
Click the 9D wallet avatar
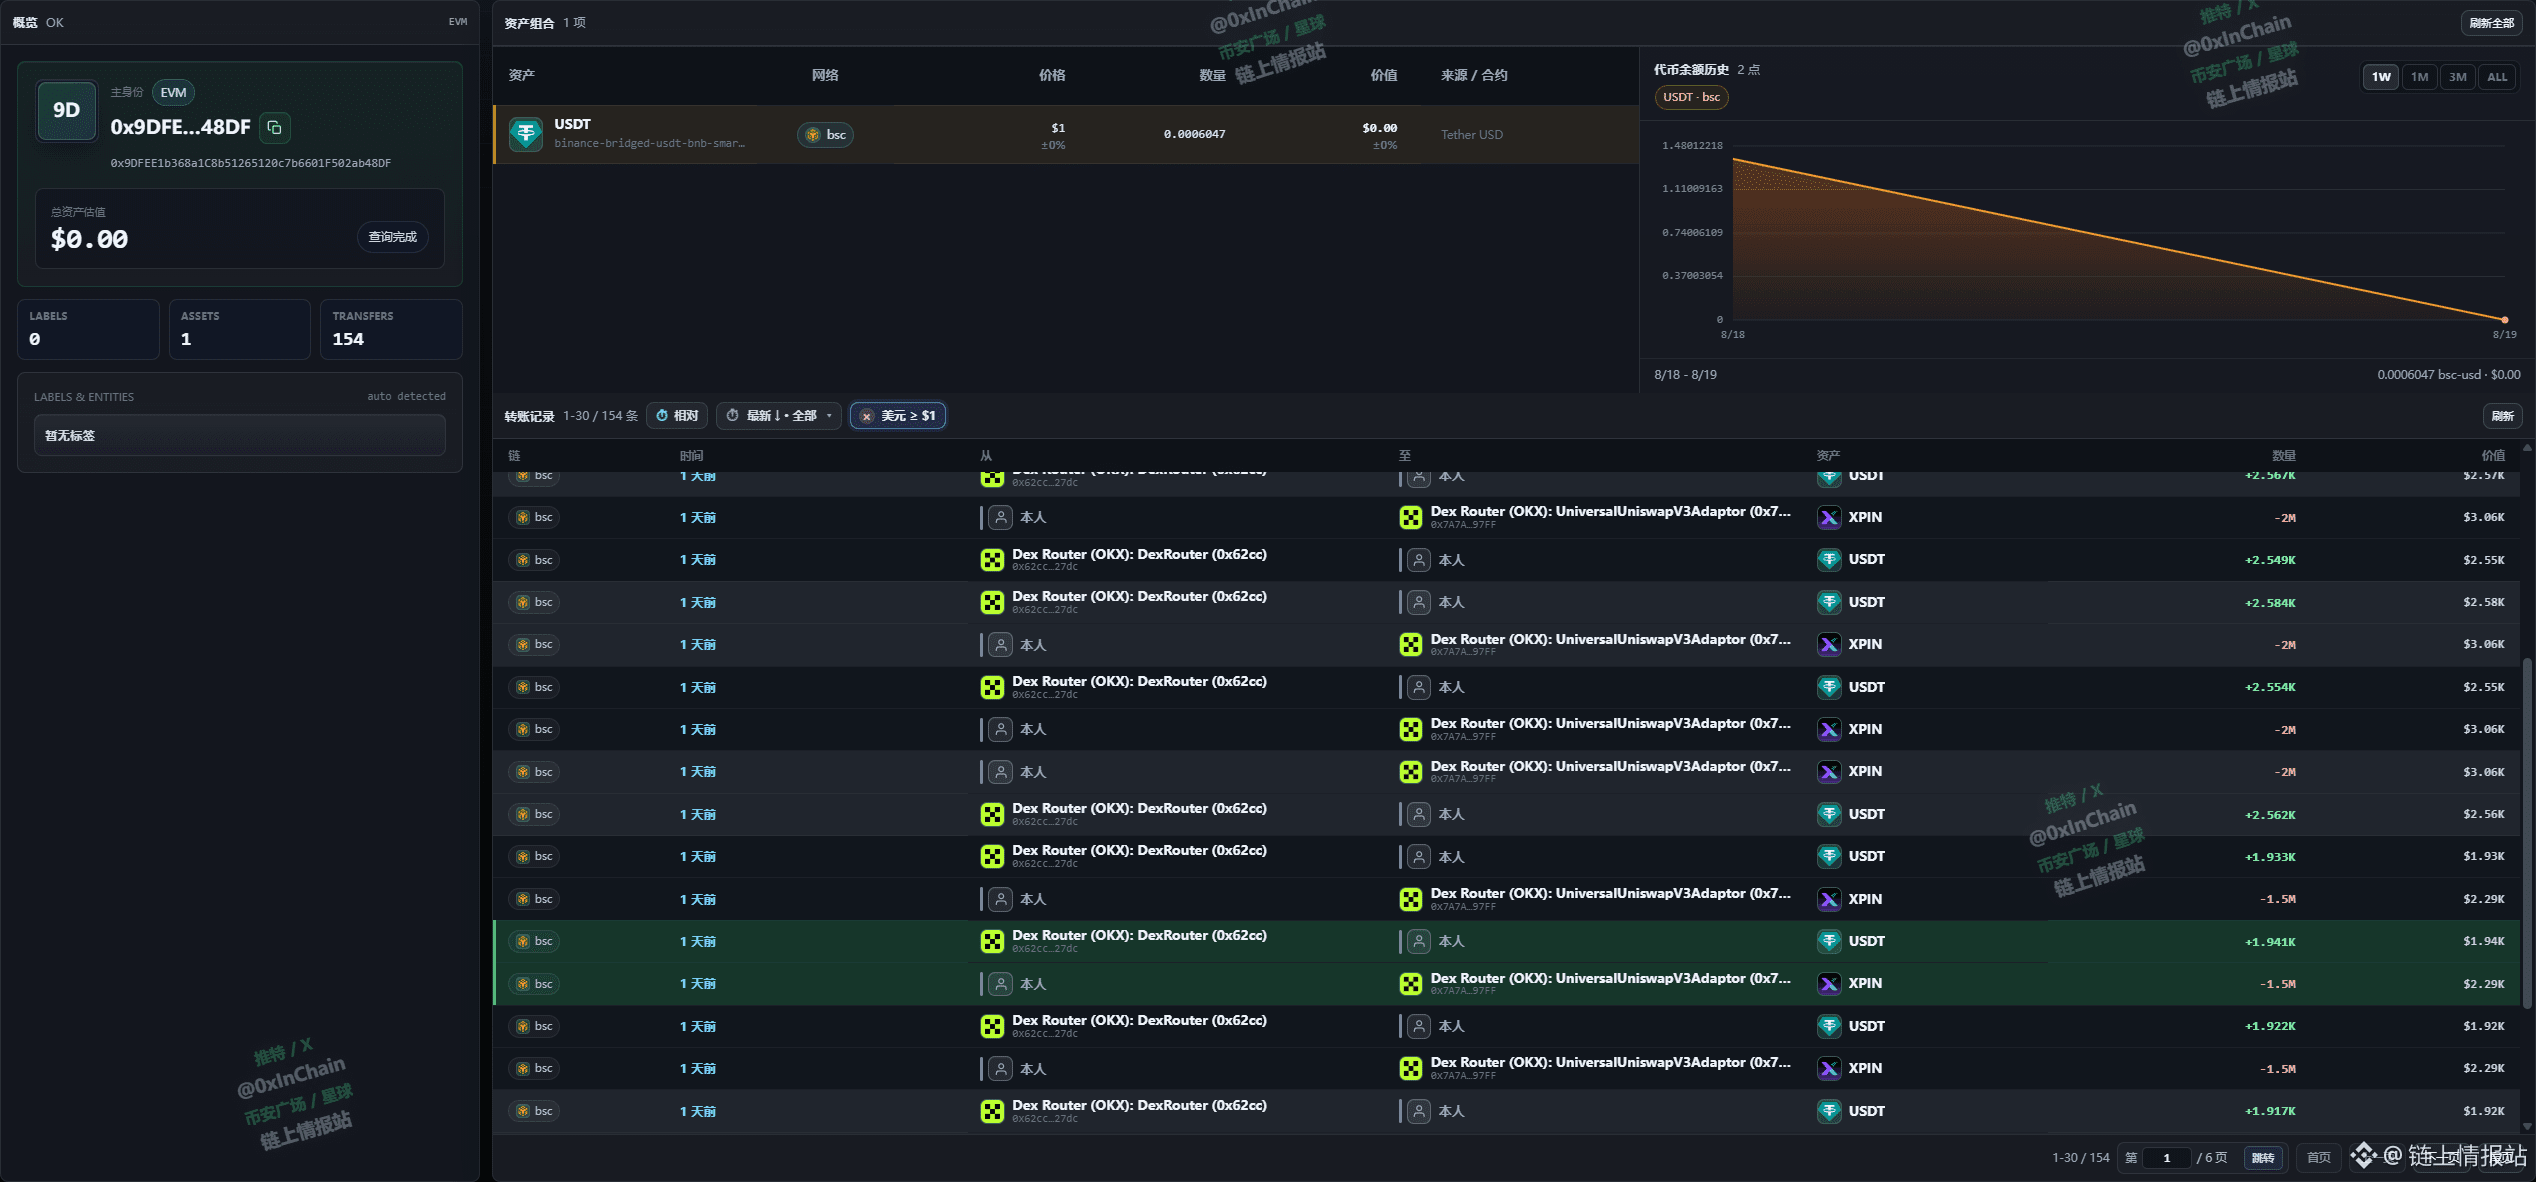click(67, 110)
